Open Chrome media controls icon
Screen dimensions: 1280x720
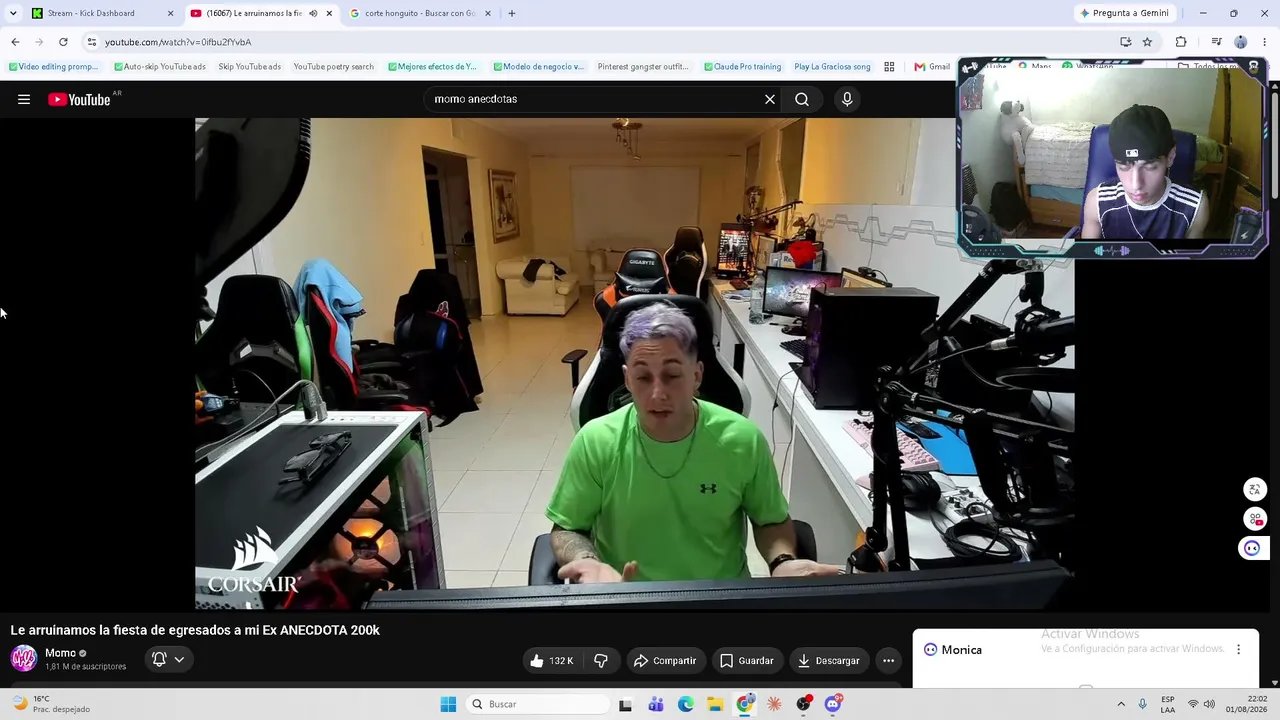pos(1216,42)
